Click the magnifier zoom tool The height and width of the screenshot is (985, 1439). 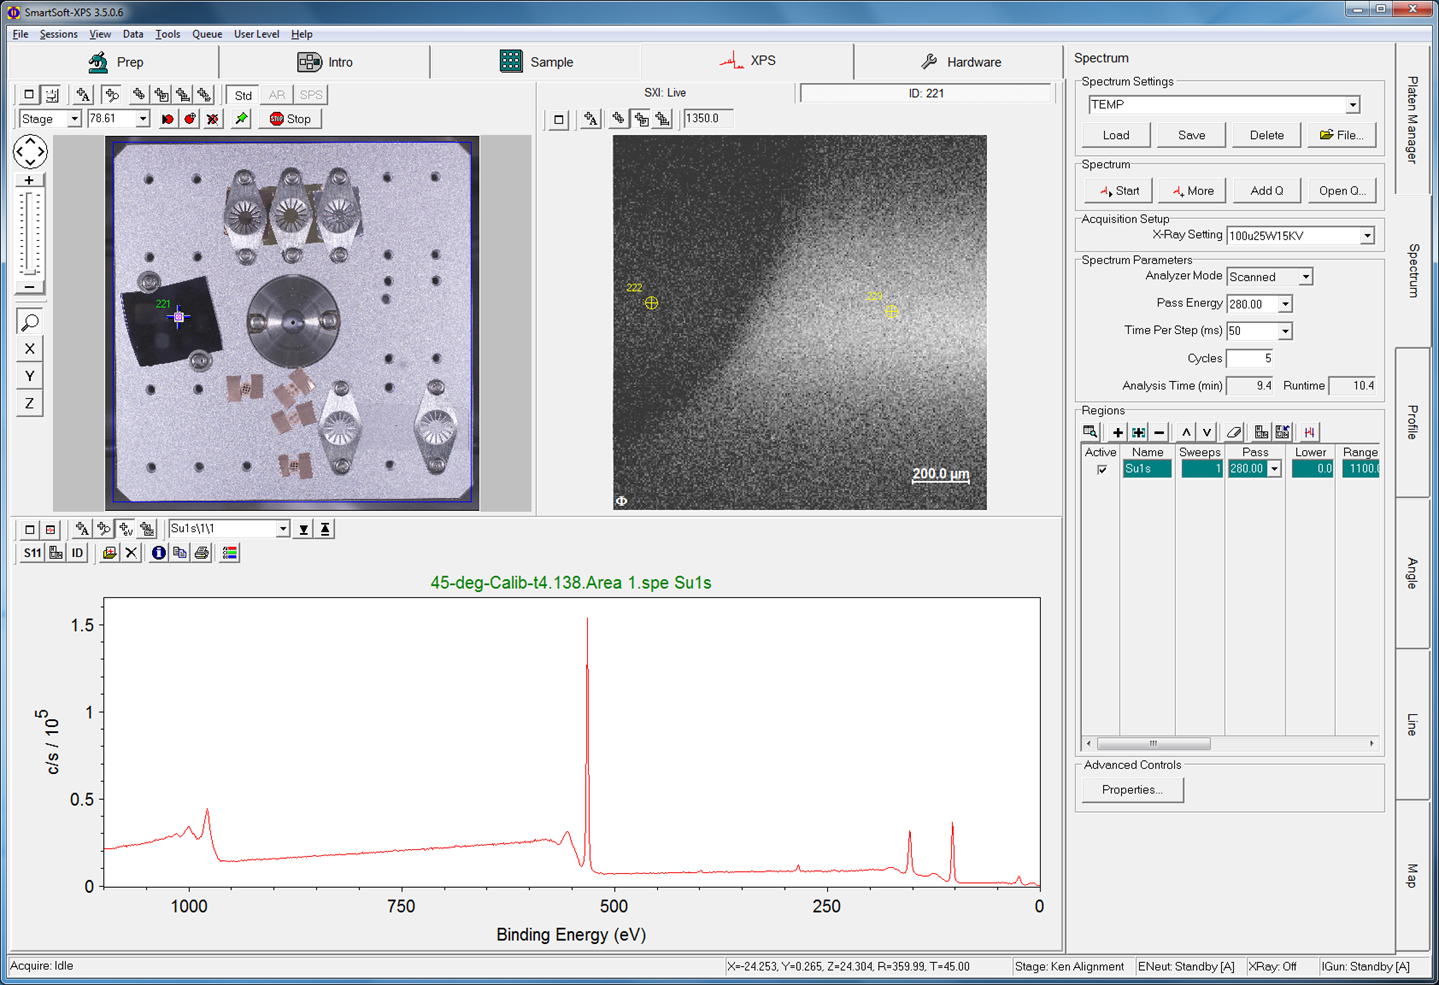[x=29, y=322]
